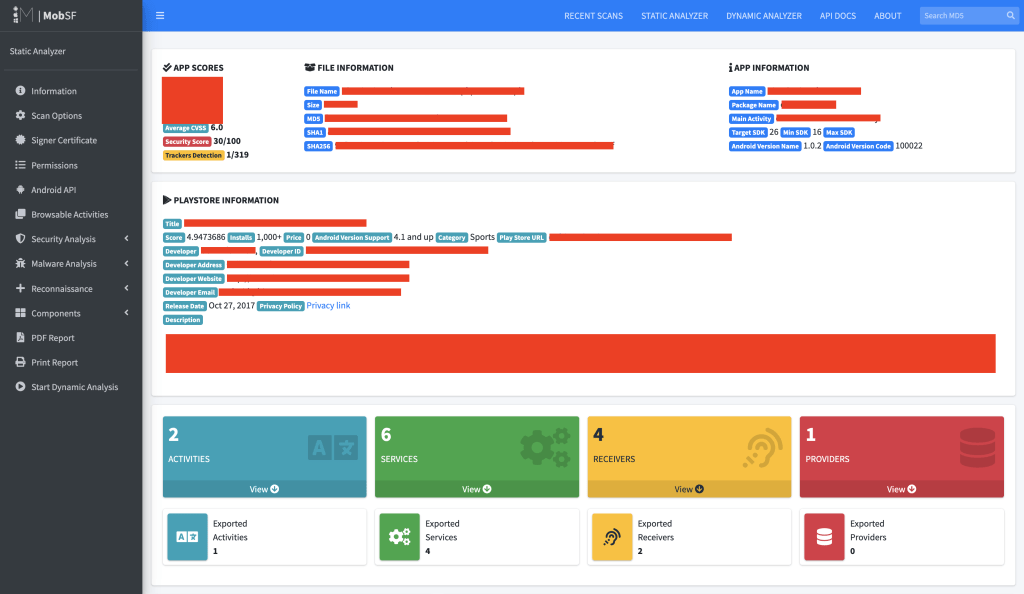The image size is (1024, 594).
Task: Open Recent Scans in the top navigation
Action: click(594, 16)
